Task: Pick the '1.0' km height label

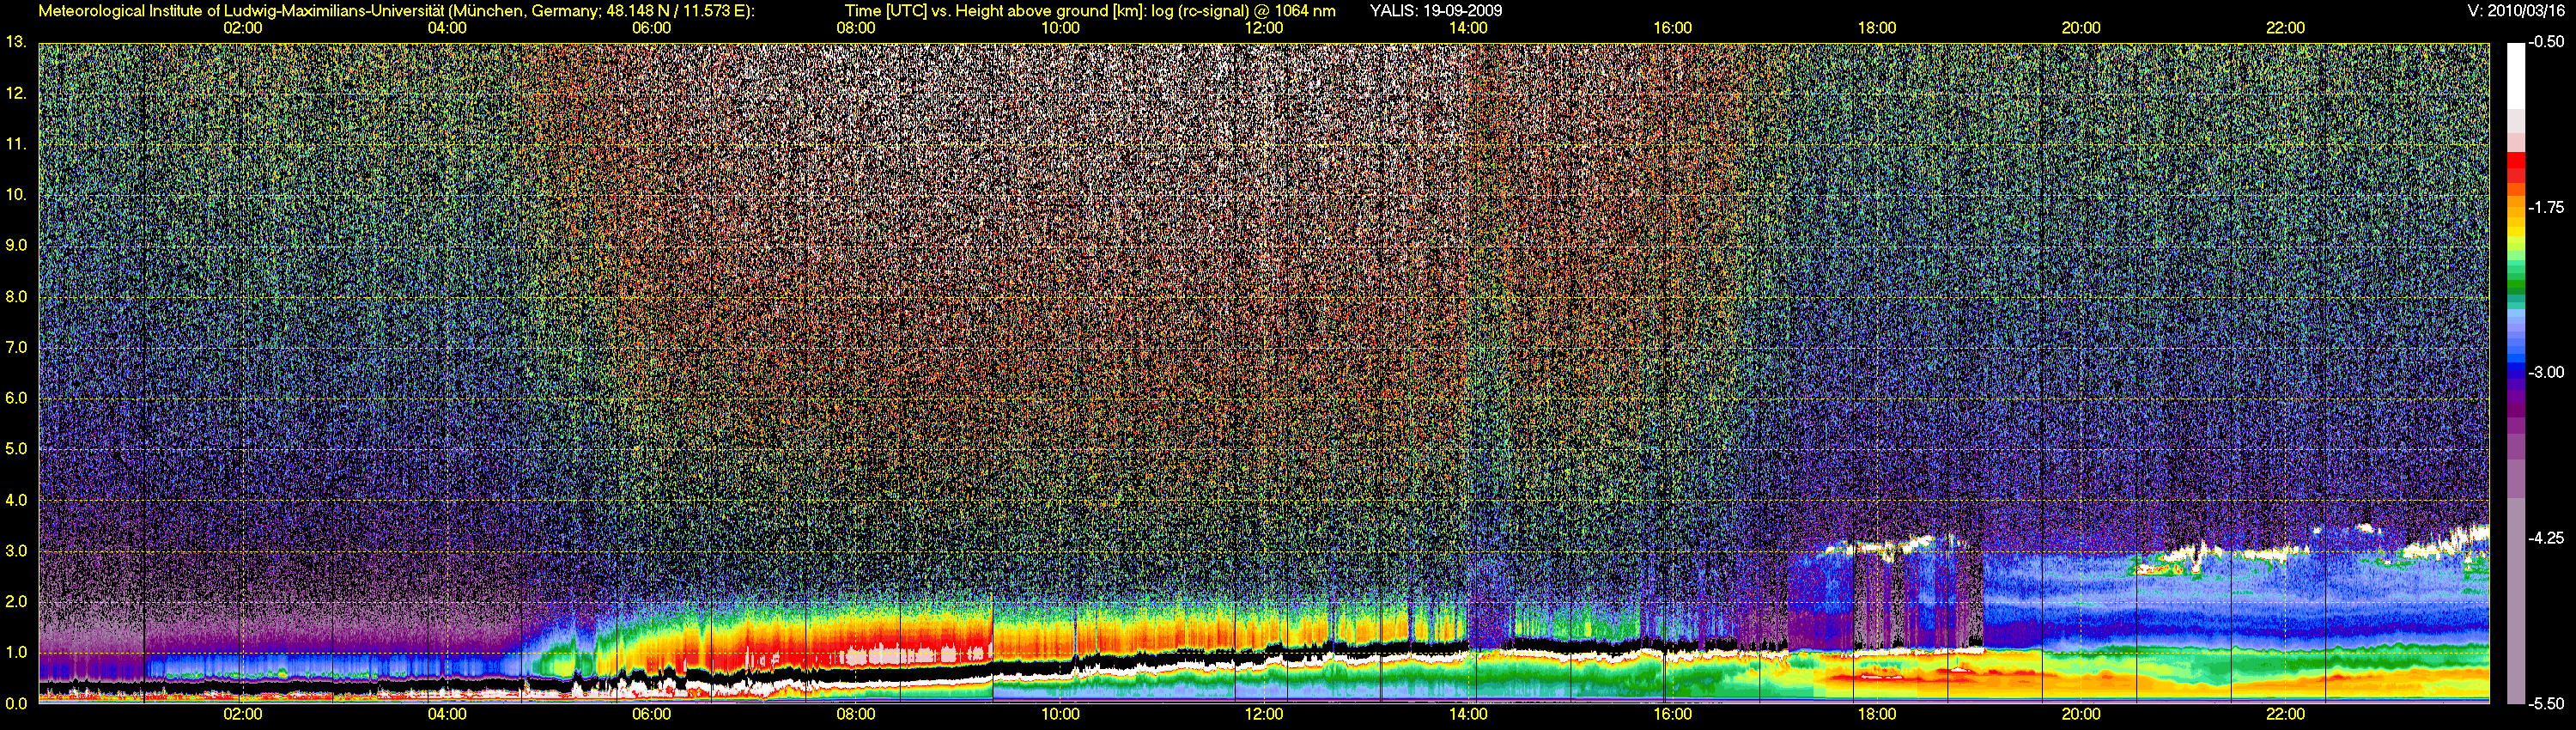Action: 15,652
